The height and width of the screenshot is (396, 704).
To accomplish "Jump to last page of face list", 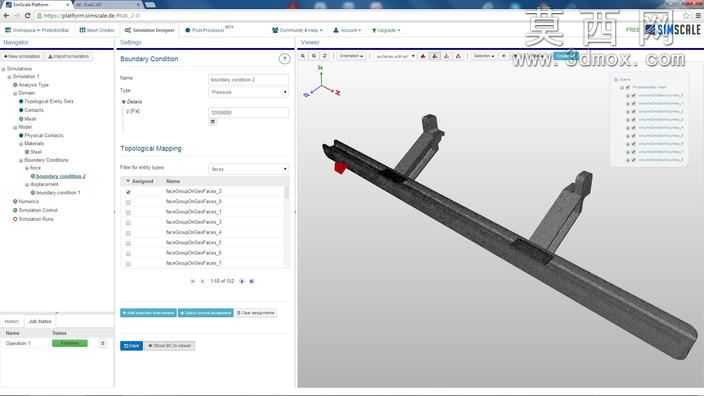I will click(x=251, y=281).
